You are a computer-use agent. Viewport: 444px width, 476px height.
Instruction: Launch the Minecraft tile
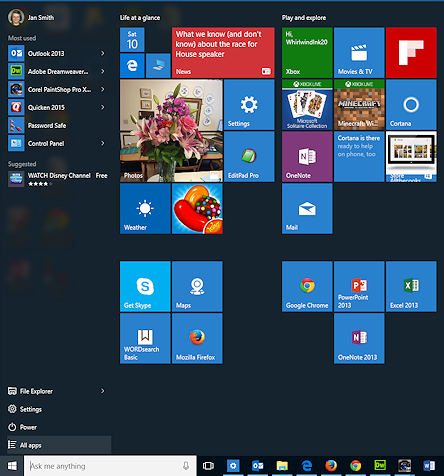tap(359, 105)
